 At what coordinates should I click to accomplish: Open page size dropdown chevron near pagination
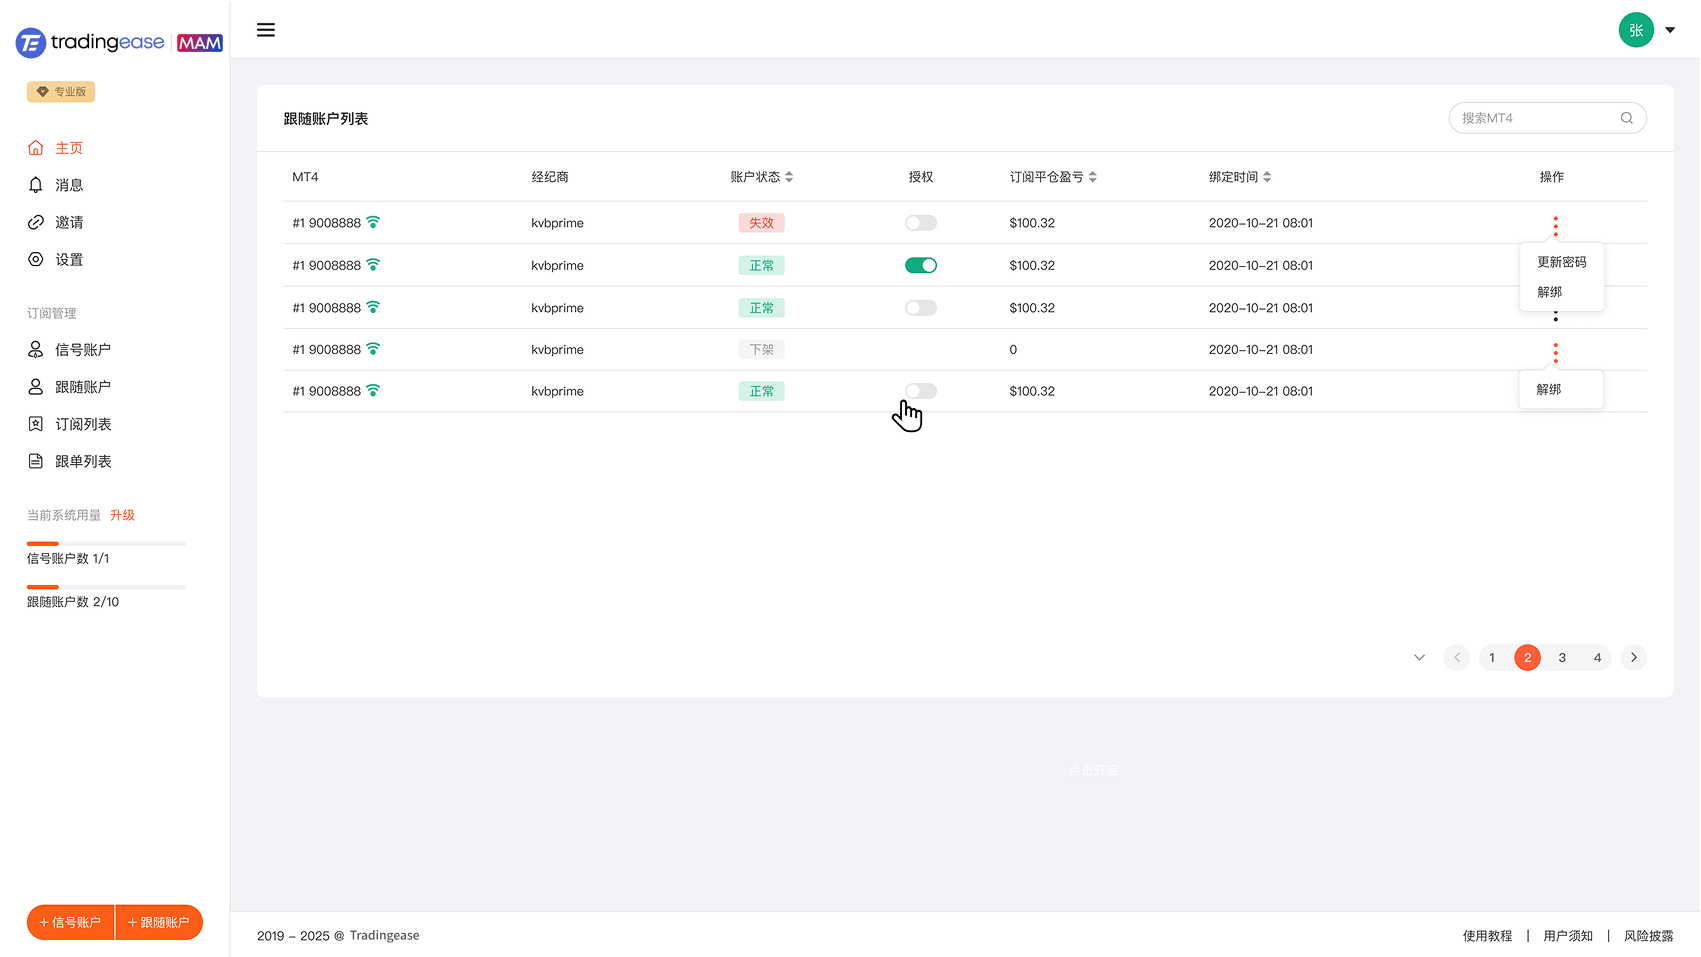1419,658
